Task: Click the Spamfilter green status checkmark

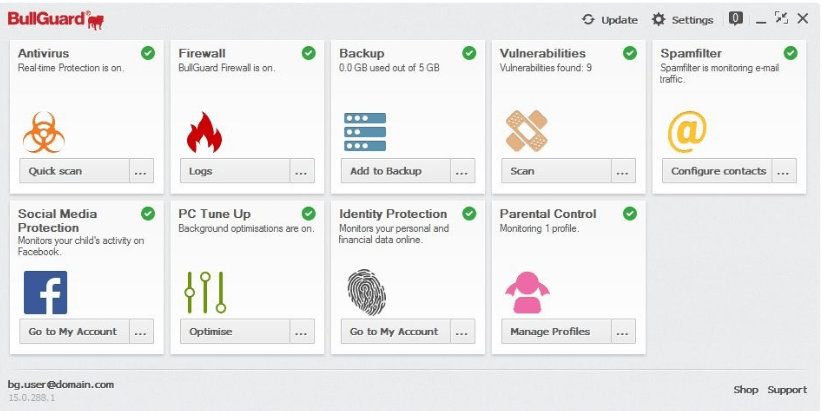Action: coord(791,53)
